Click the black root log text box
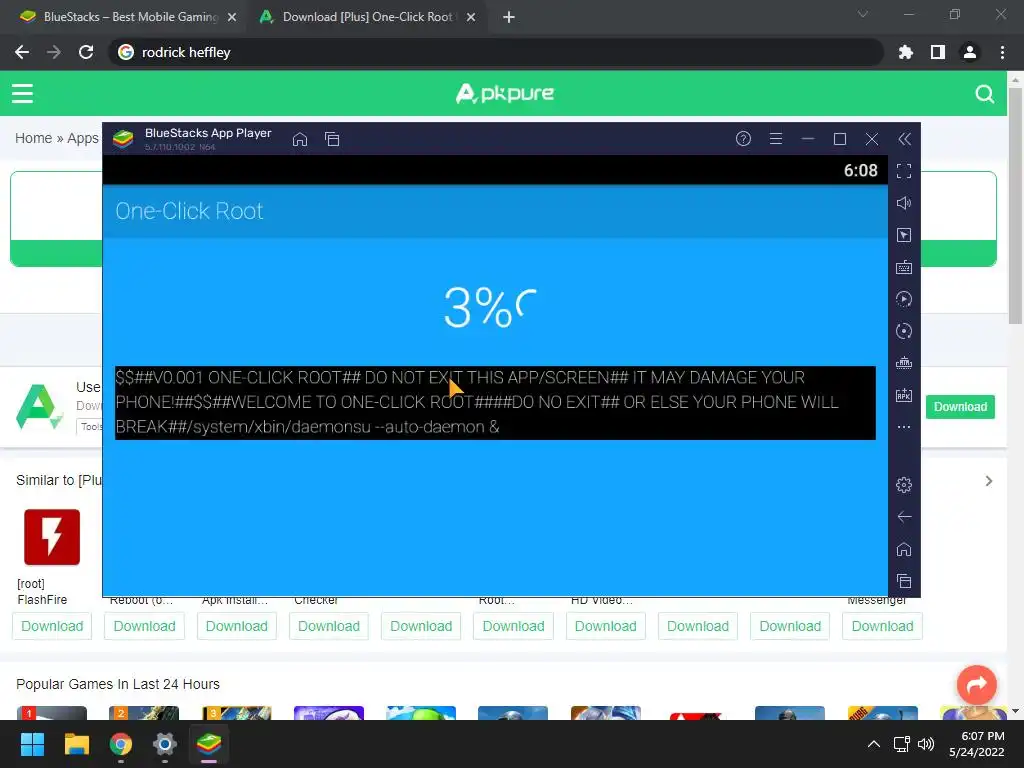1024x768 pixels. (495, 402)
